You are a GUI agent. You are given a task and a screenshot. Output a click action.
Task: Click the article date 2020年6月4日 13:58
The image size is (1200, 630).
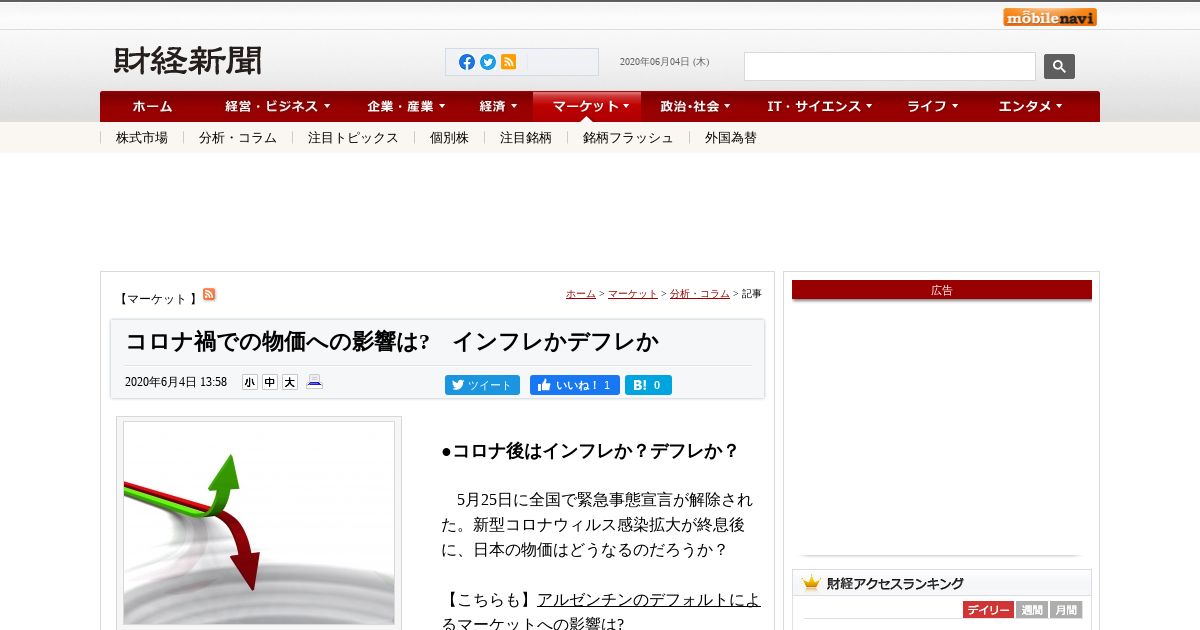(176, 382)
